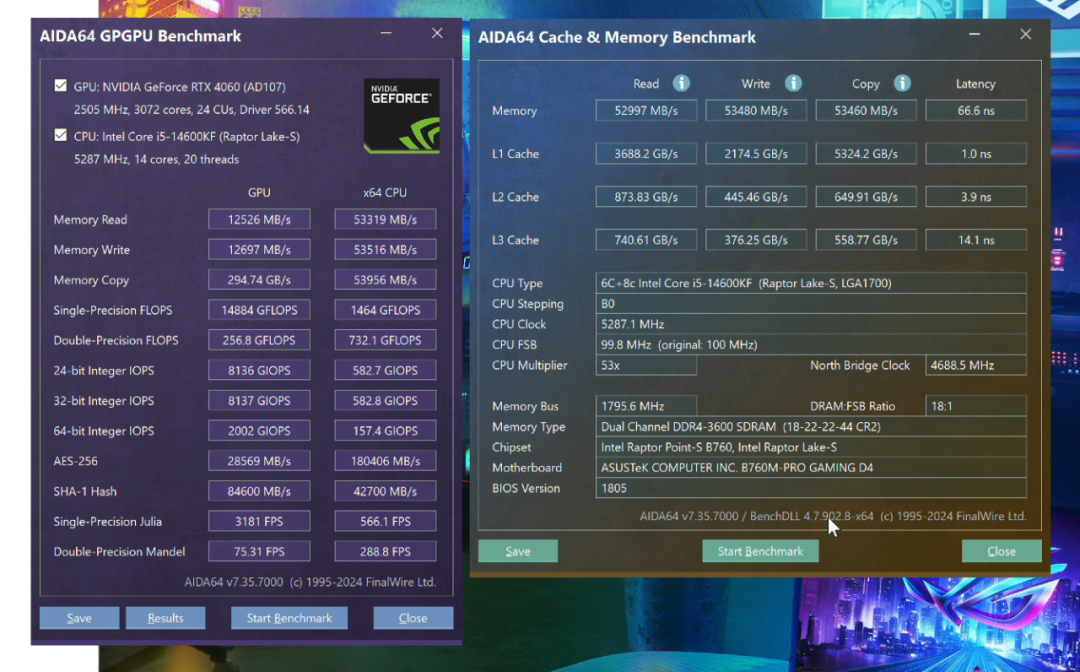Image resolution: width=1080 pixels, height=672 pixels.
Task: Click the Copy info icon
Action: [x=902, y=83]
